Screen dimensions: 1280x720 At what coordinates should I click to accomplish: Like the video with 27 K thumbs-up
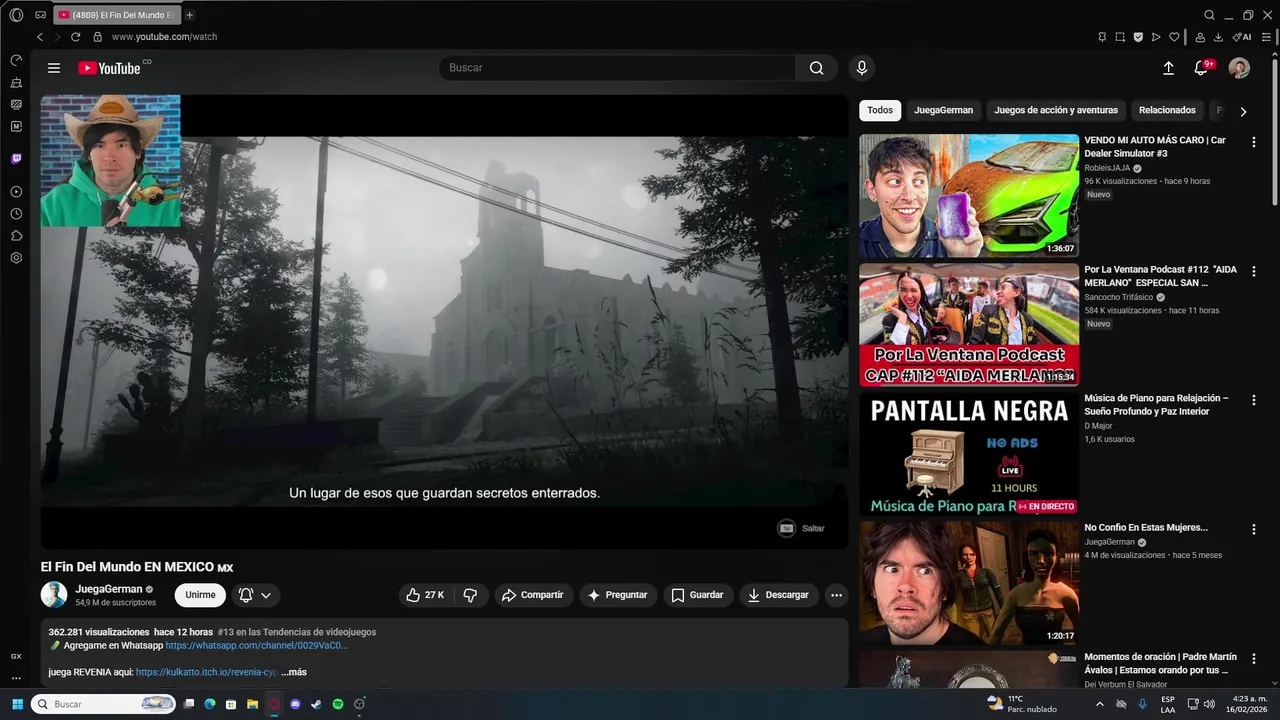(425, 595)
